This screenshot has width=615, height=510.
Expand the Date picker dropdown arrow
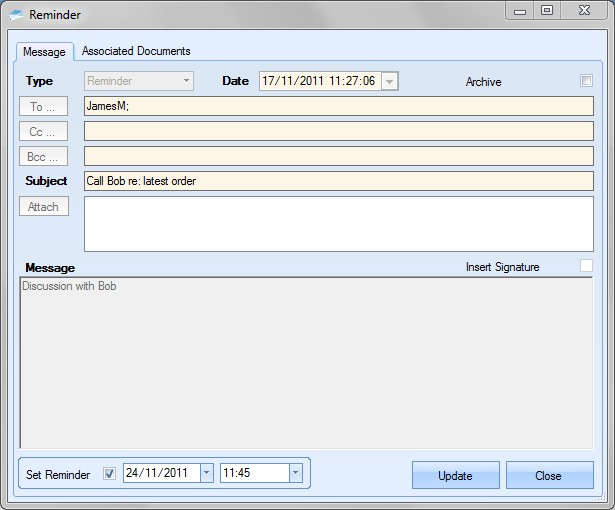coord(389,82)
